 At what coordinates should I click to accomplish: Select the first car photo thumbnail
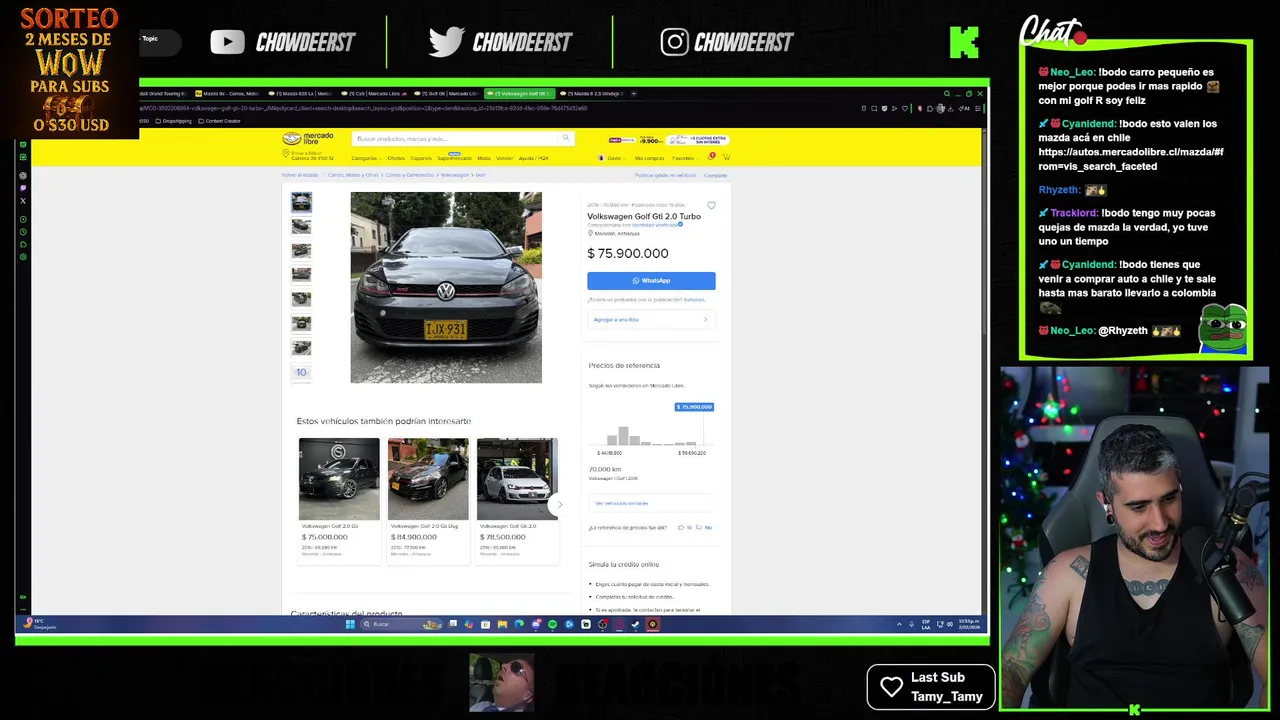tap(301, 202)
